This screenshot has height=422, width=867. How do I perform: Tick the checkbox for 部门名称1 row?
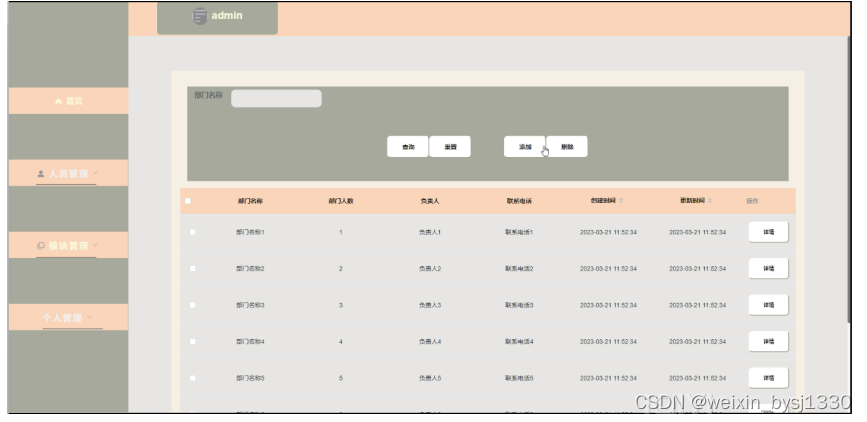(192, 232)
